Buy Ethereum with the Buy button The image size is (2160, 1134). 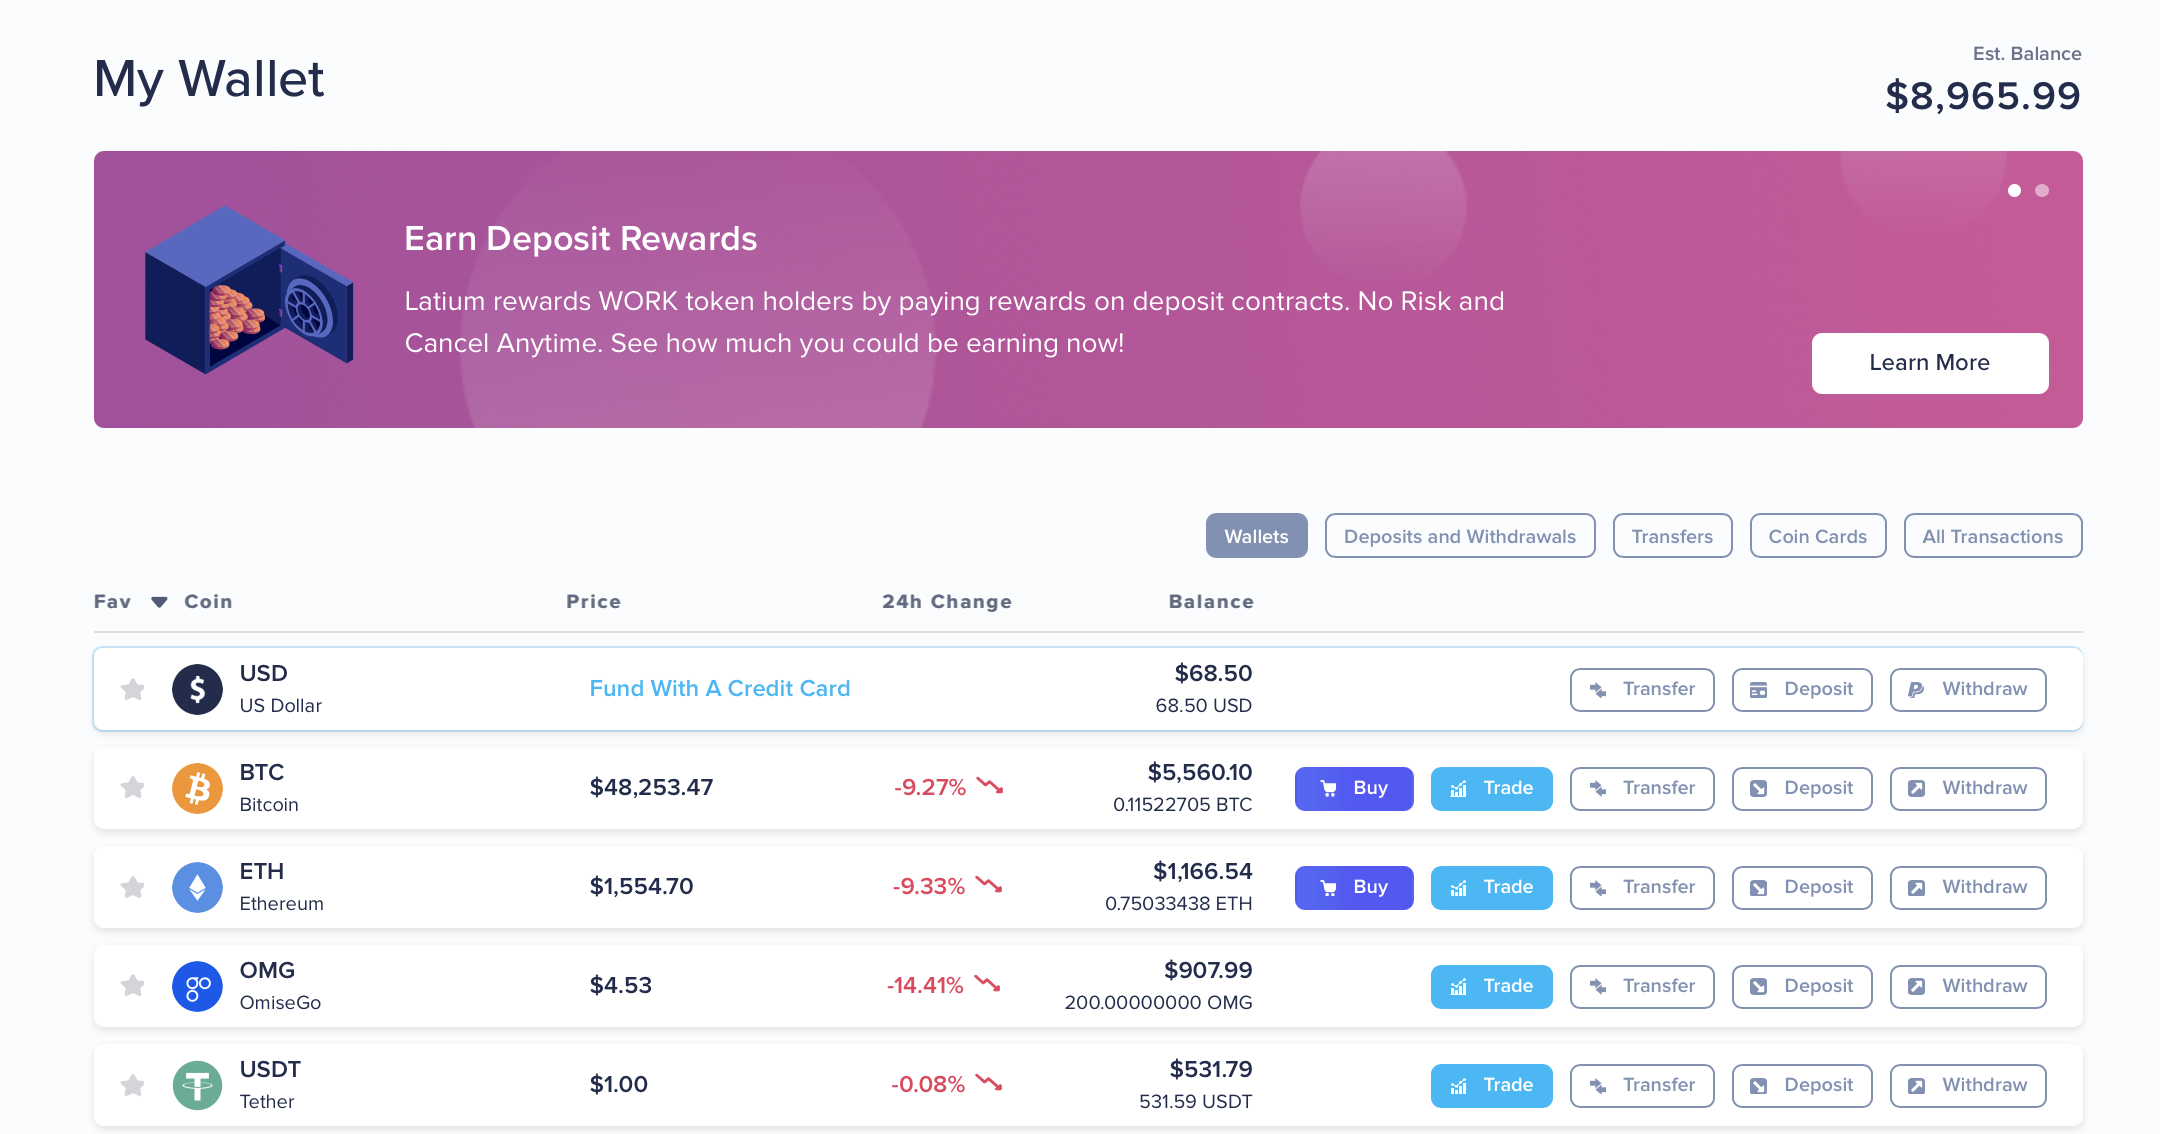click(x=1353, y=887)
